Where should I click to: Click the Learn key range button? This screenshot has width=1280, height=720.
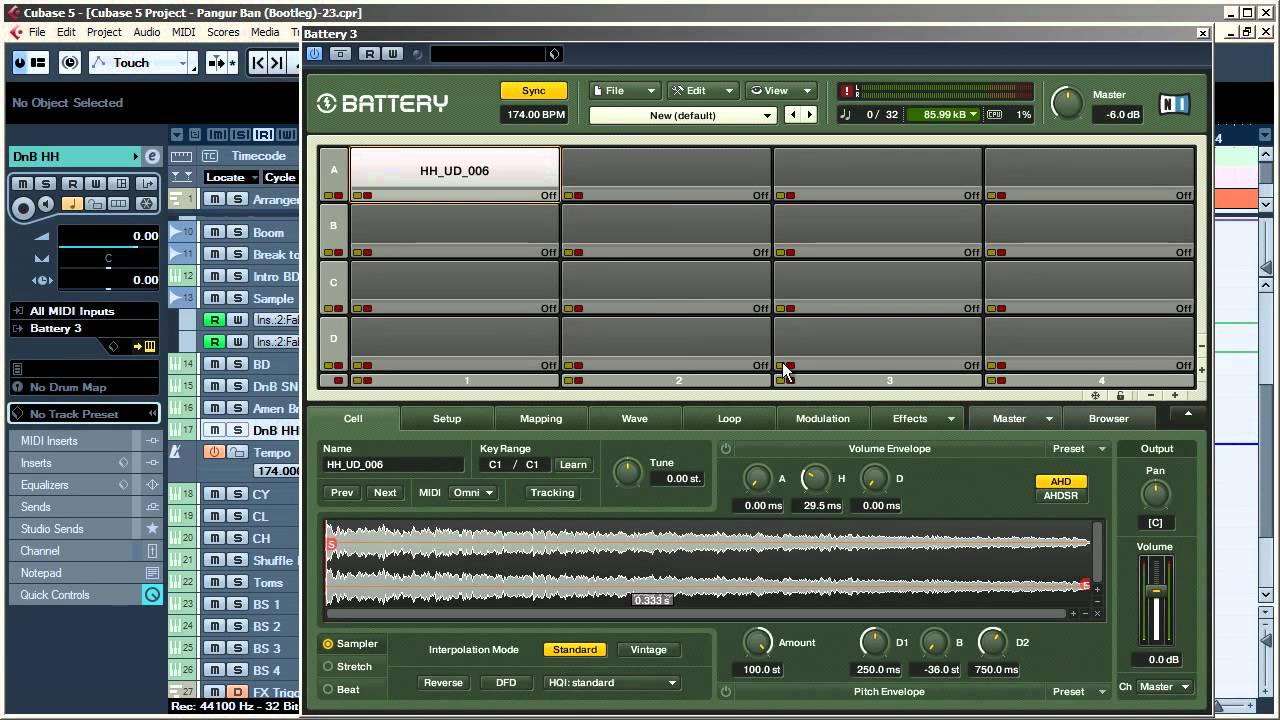pyautogui.click(x=573, y=465)
